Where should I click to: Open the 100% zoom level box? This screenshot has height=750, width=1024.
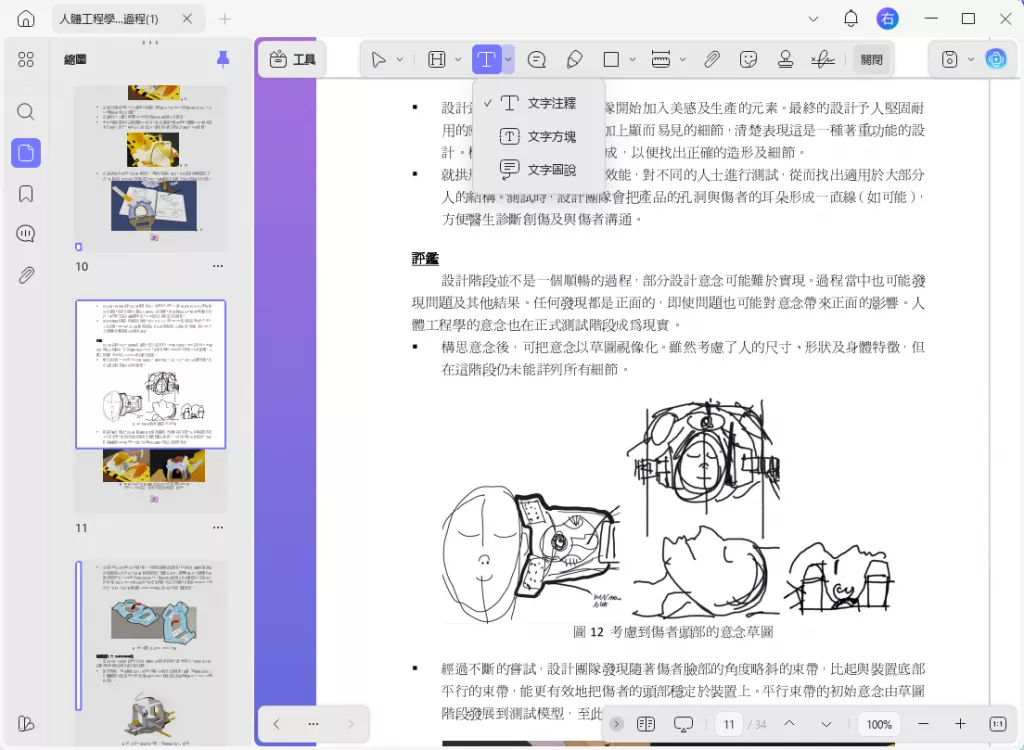coord(879,724)
